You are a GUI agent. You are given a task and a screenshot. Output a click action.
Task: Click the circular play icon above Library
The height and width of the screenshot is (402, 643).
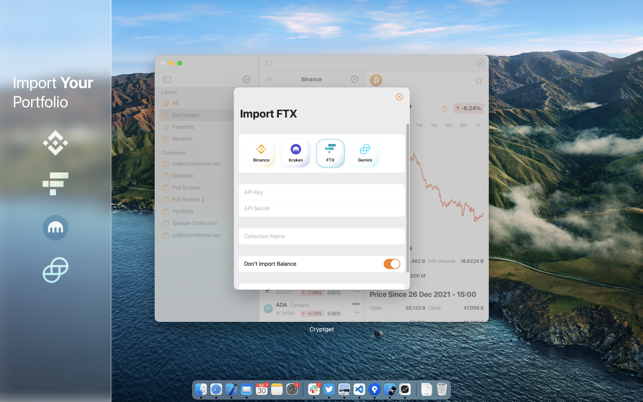coord(246,79)
